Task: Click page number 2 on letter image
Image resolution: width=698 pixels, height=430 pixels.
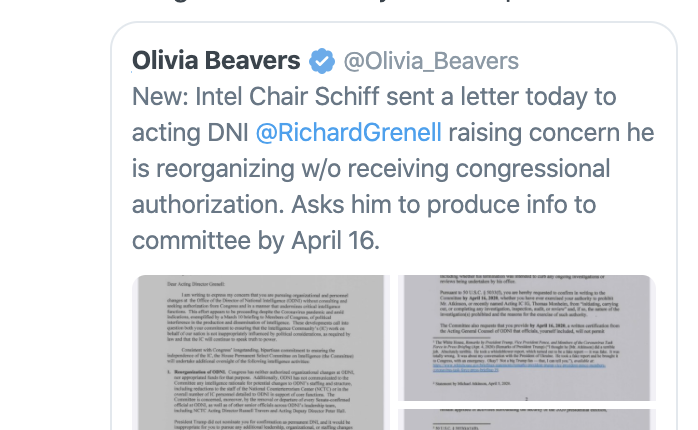Action: 526,399
